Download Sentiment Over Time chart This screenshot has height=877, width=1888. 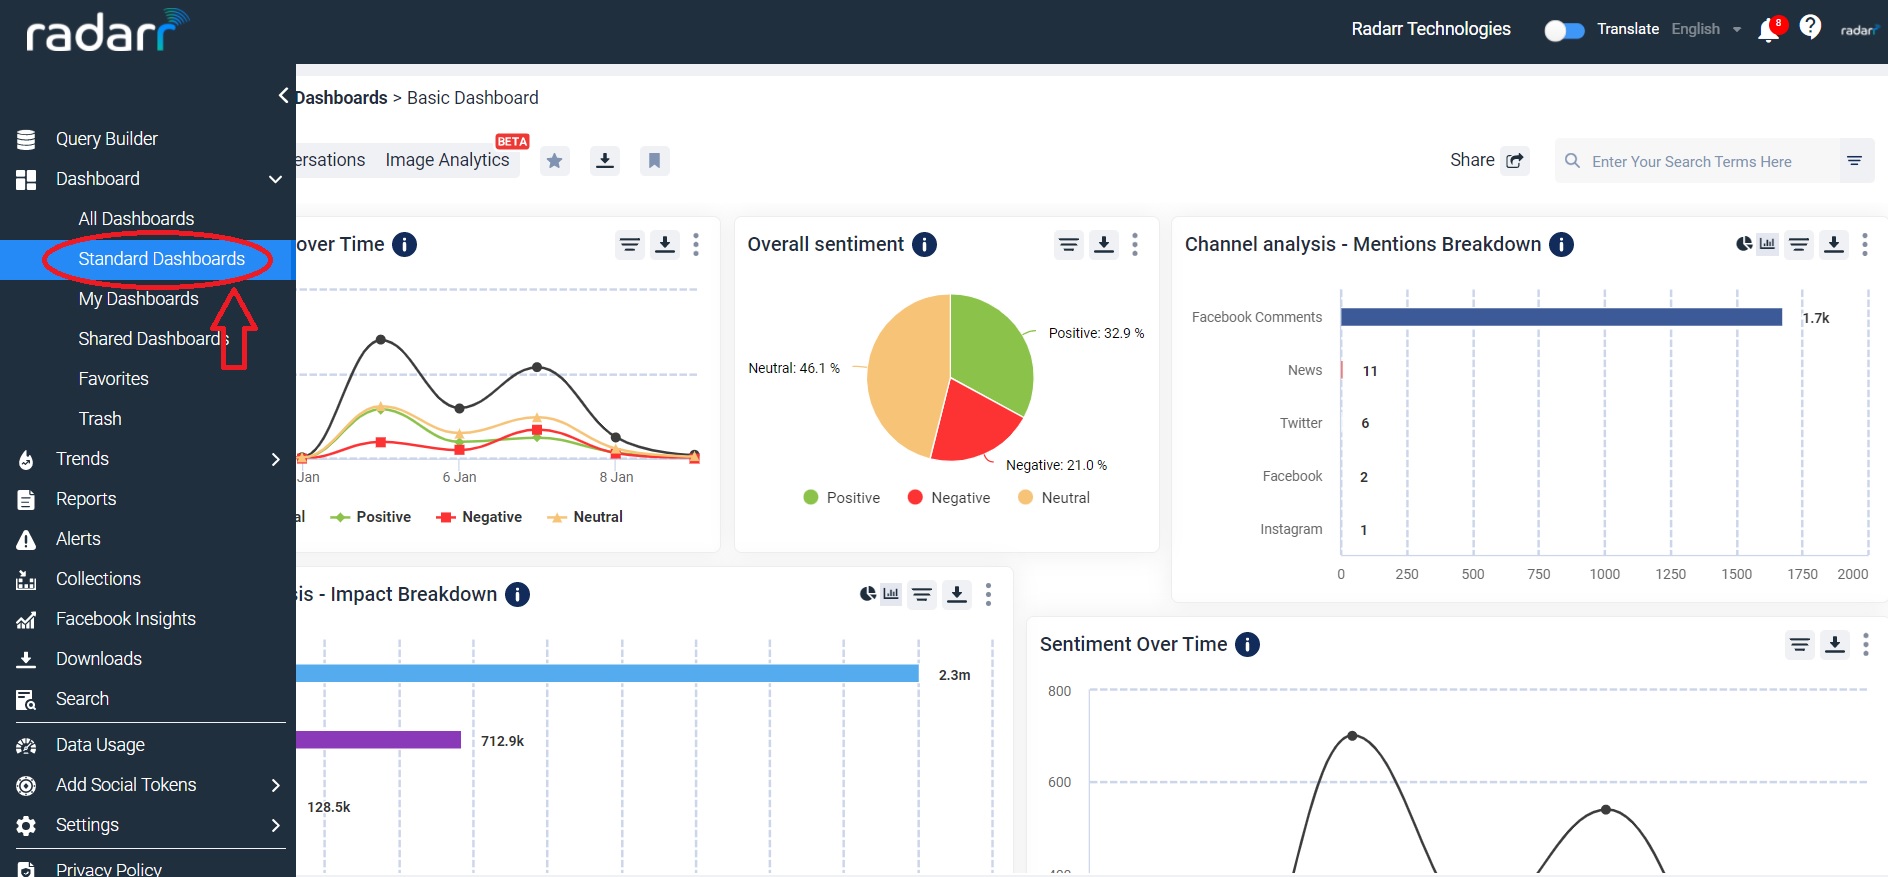coord(1835,644)
